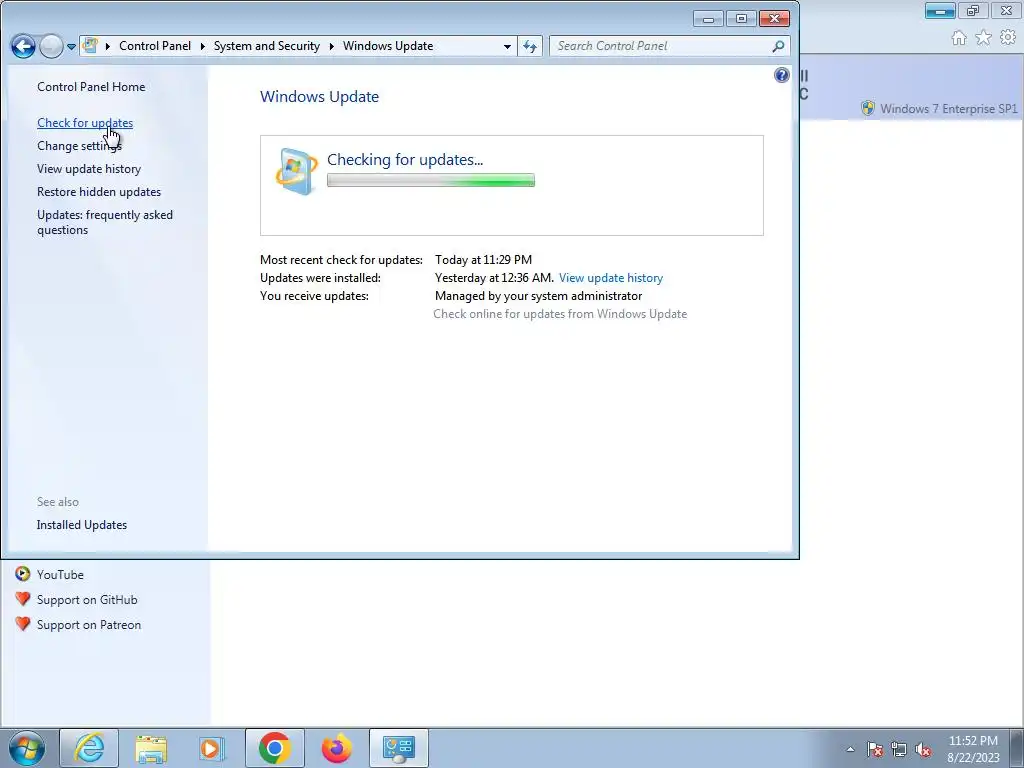Screen dimensions: 1024x768
Task: Click the Control Panel icon in address bar
Action: coord(90,46)
